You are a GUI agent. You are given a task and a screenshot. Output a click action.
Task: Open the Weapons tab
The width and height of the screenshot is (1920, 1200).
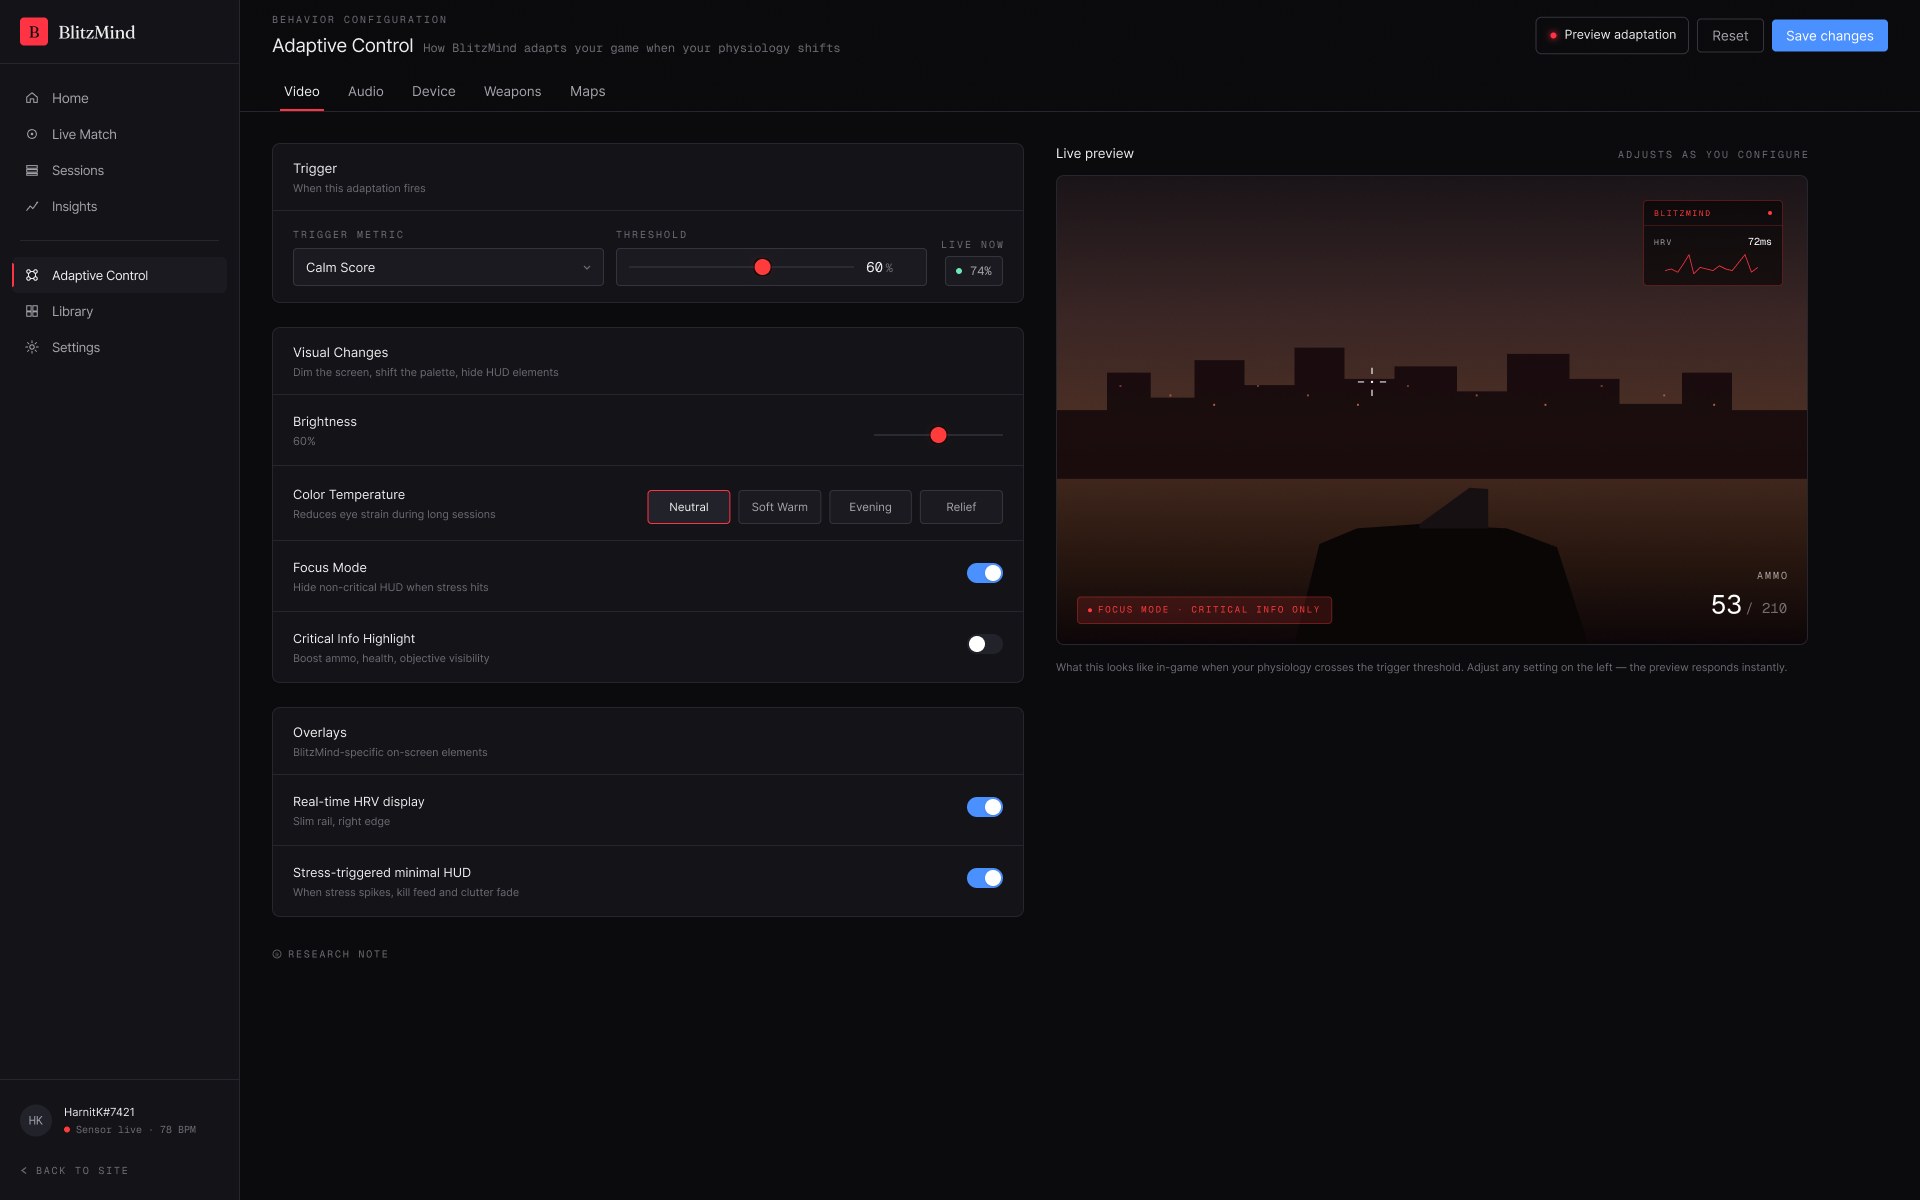pyautogui.click(x=513, y=91)
